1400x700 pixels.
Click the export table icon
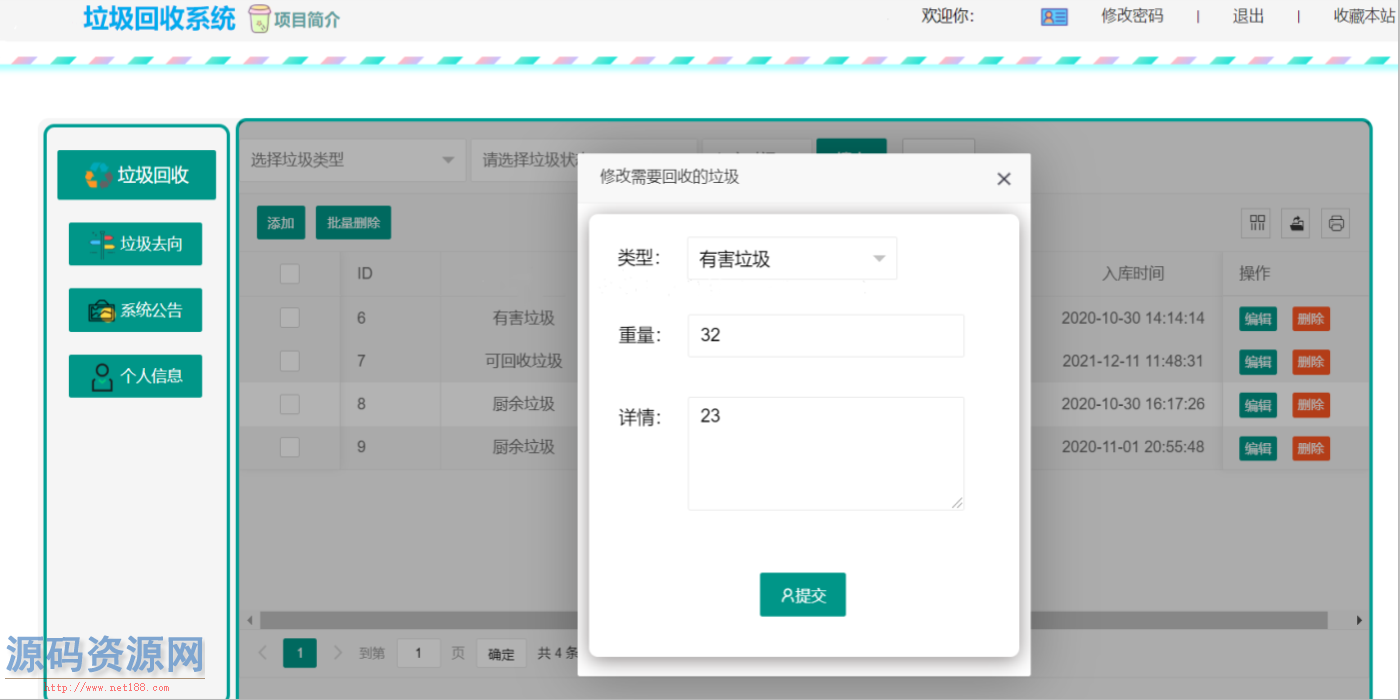point(1296,223)
